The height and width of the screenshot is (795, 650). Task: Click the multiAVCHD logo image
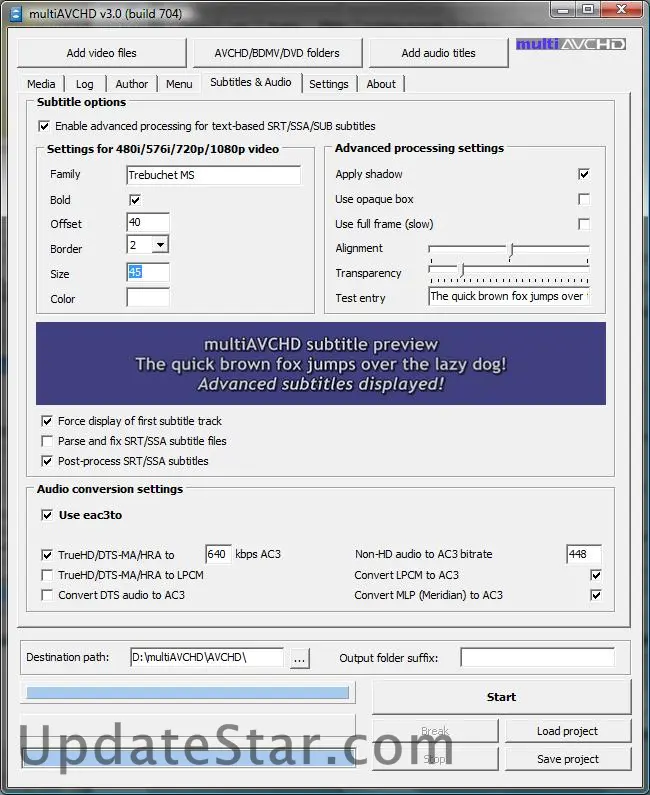coord(570,44)
